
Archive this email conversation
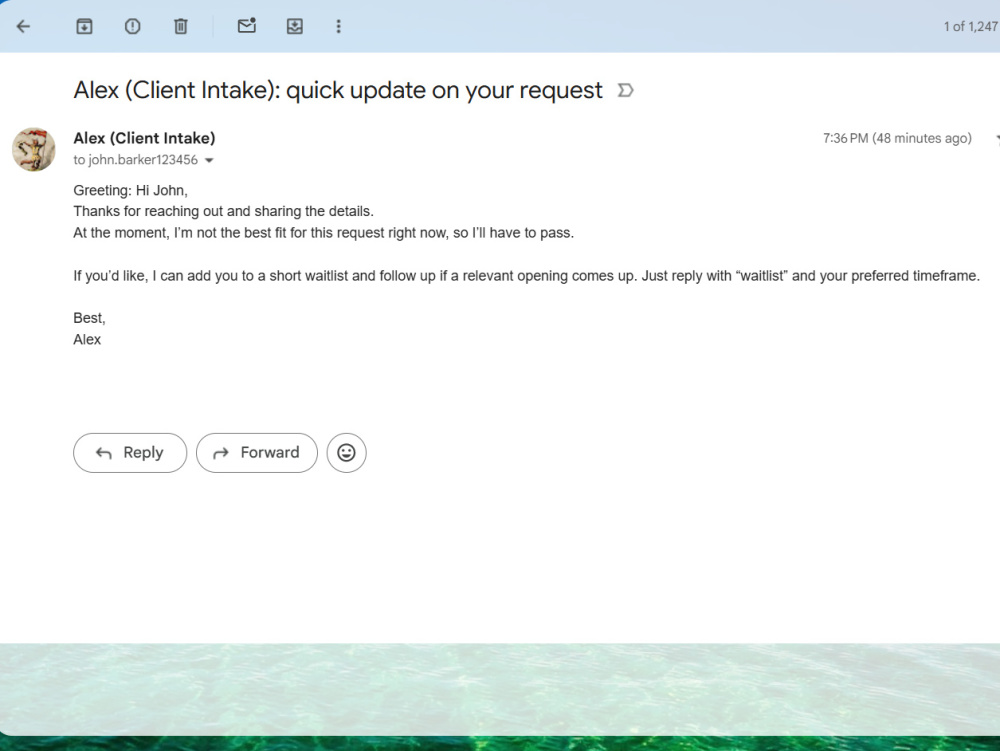coord(84,26)
